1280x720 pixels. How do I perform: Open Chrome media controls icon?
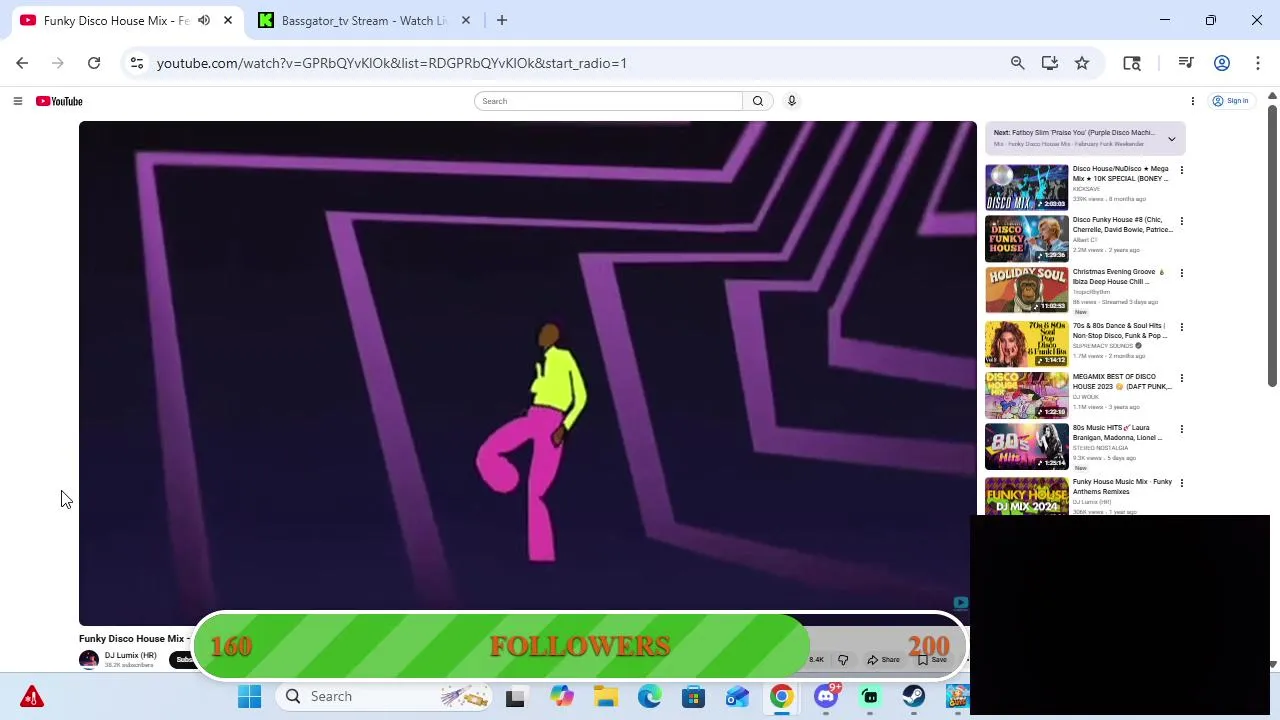click(1186, 63)
